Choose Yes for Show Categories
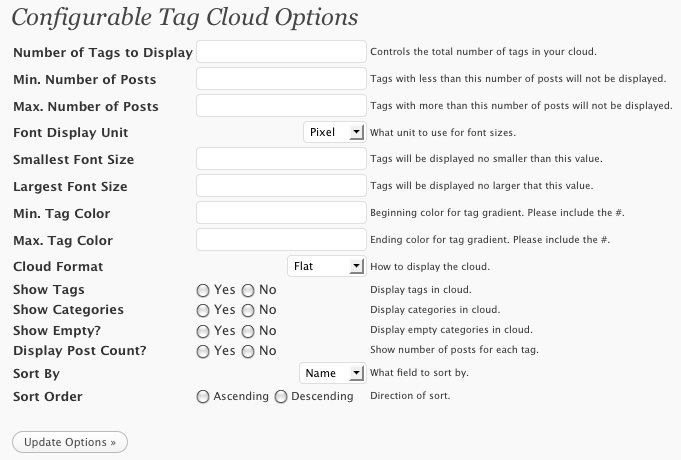Viewport: 681px width, 460px height. 203,310
